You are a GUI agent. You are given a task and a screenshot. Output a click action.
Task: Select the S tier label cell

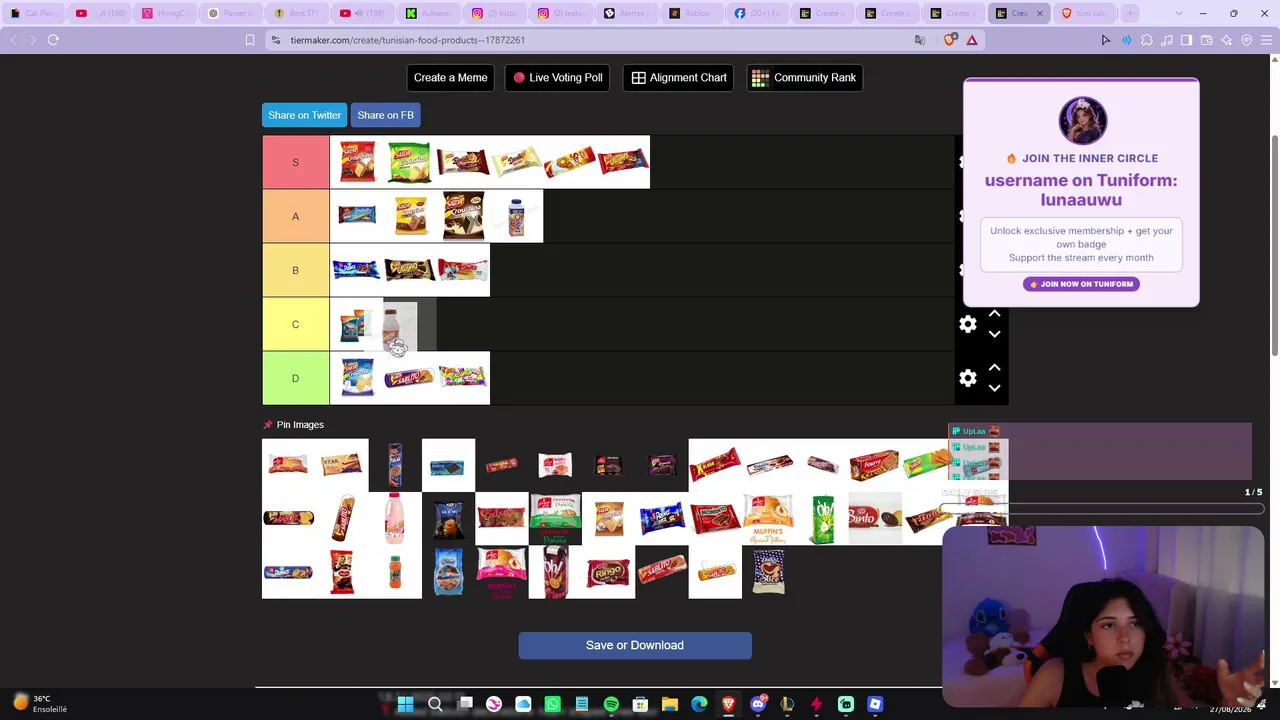[x=295, y=162]
